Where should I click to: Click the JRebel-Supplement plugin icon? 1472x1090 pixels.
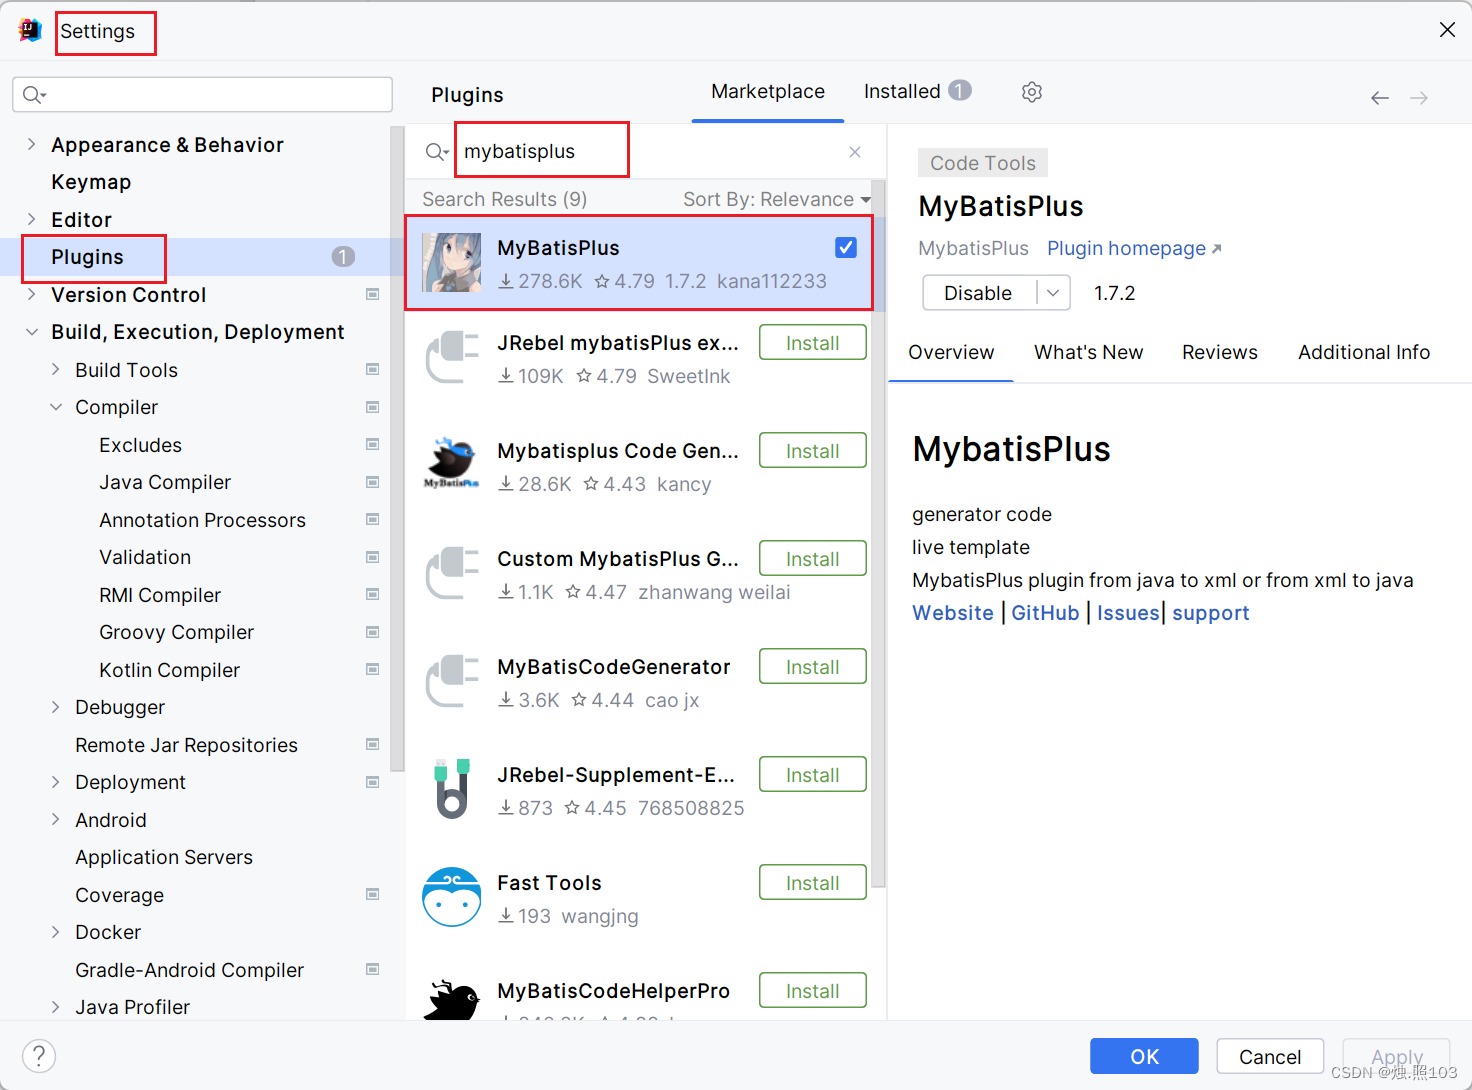pos(452,788)
